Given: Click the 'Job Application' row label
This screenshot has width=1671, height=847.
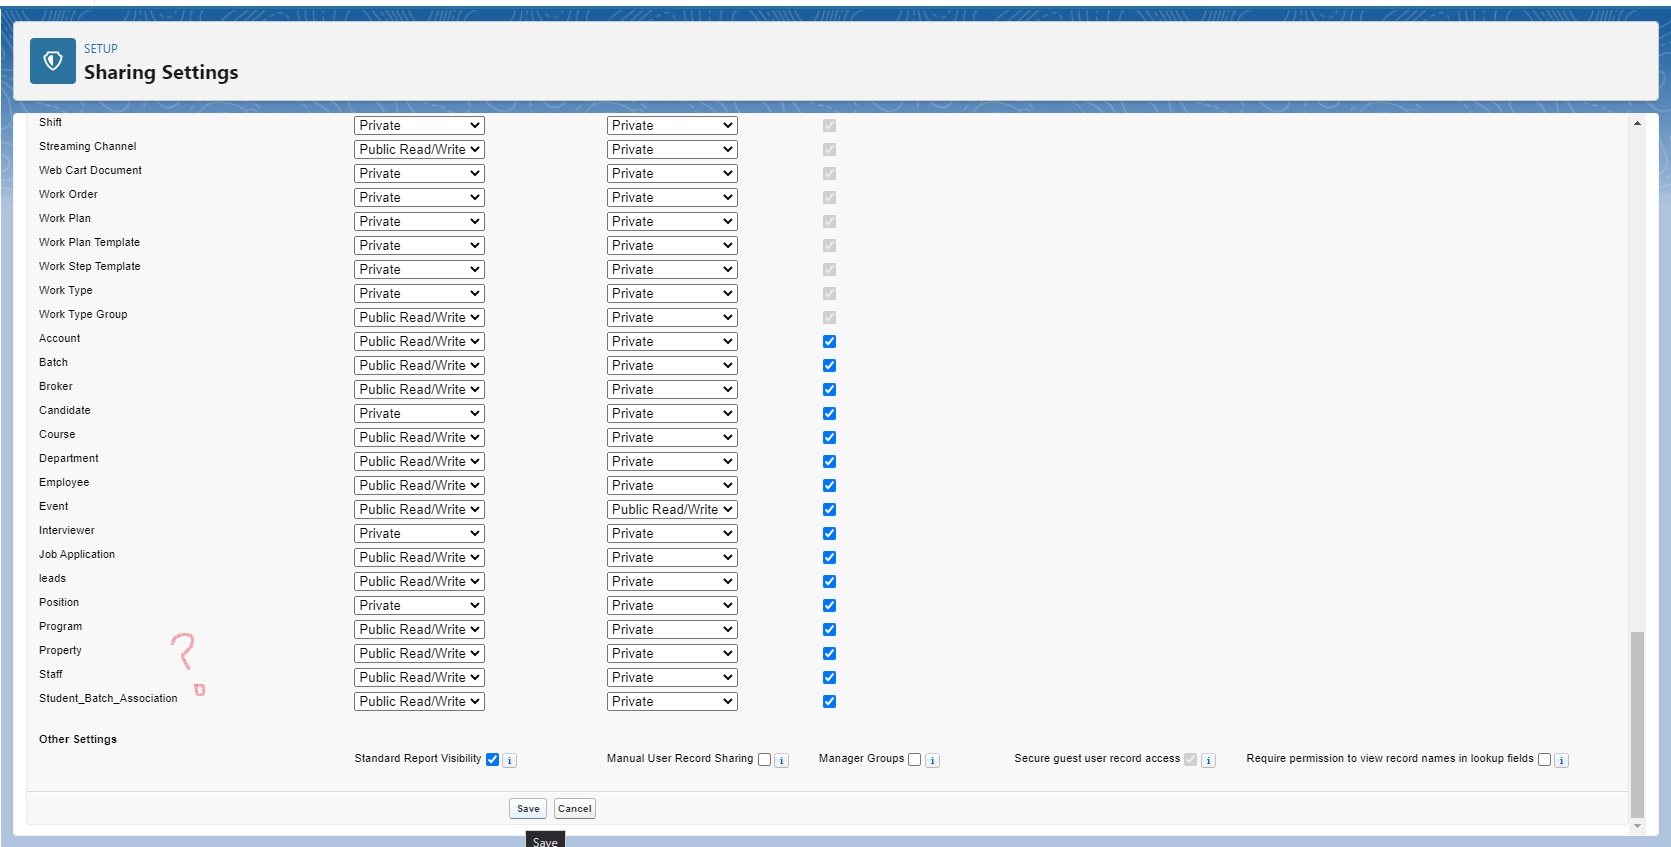Looking at the screenshot, I should coord(77,554).
